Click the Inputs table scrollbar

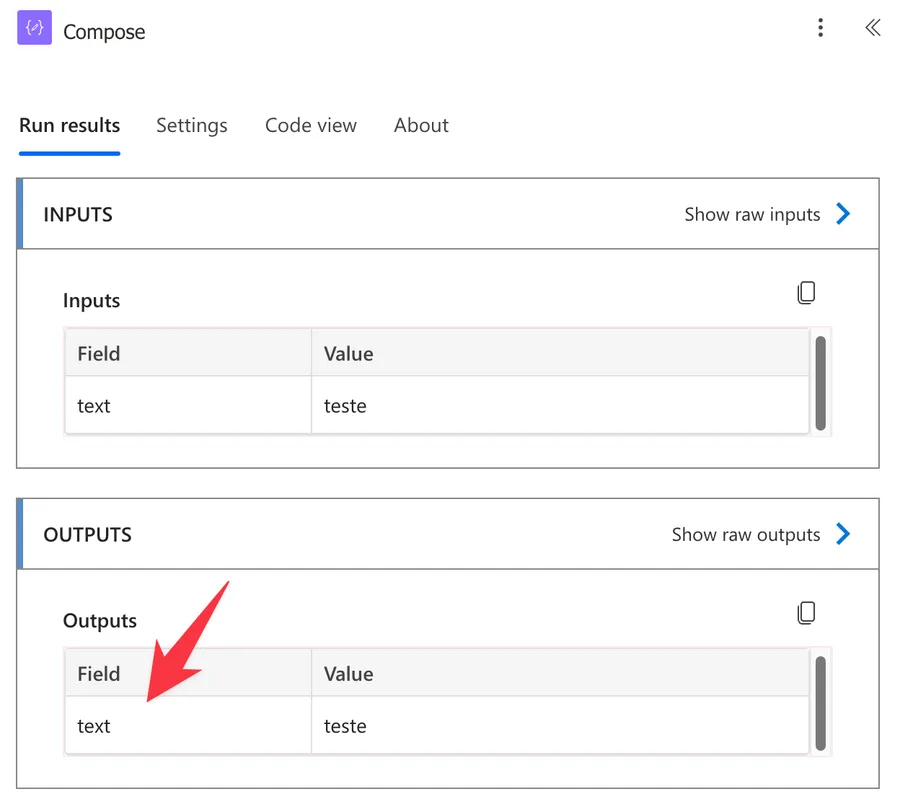[820, 383]
